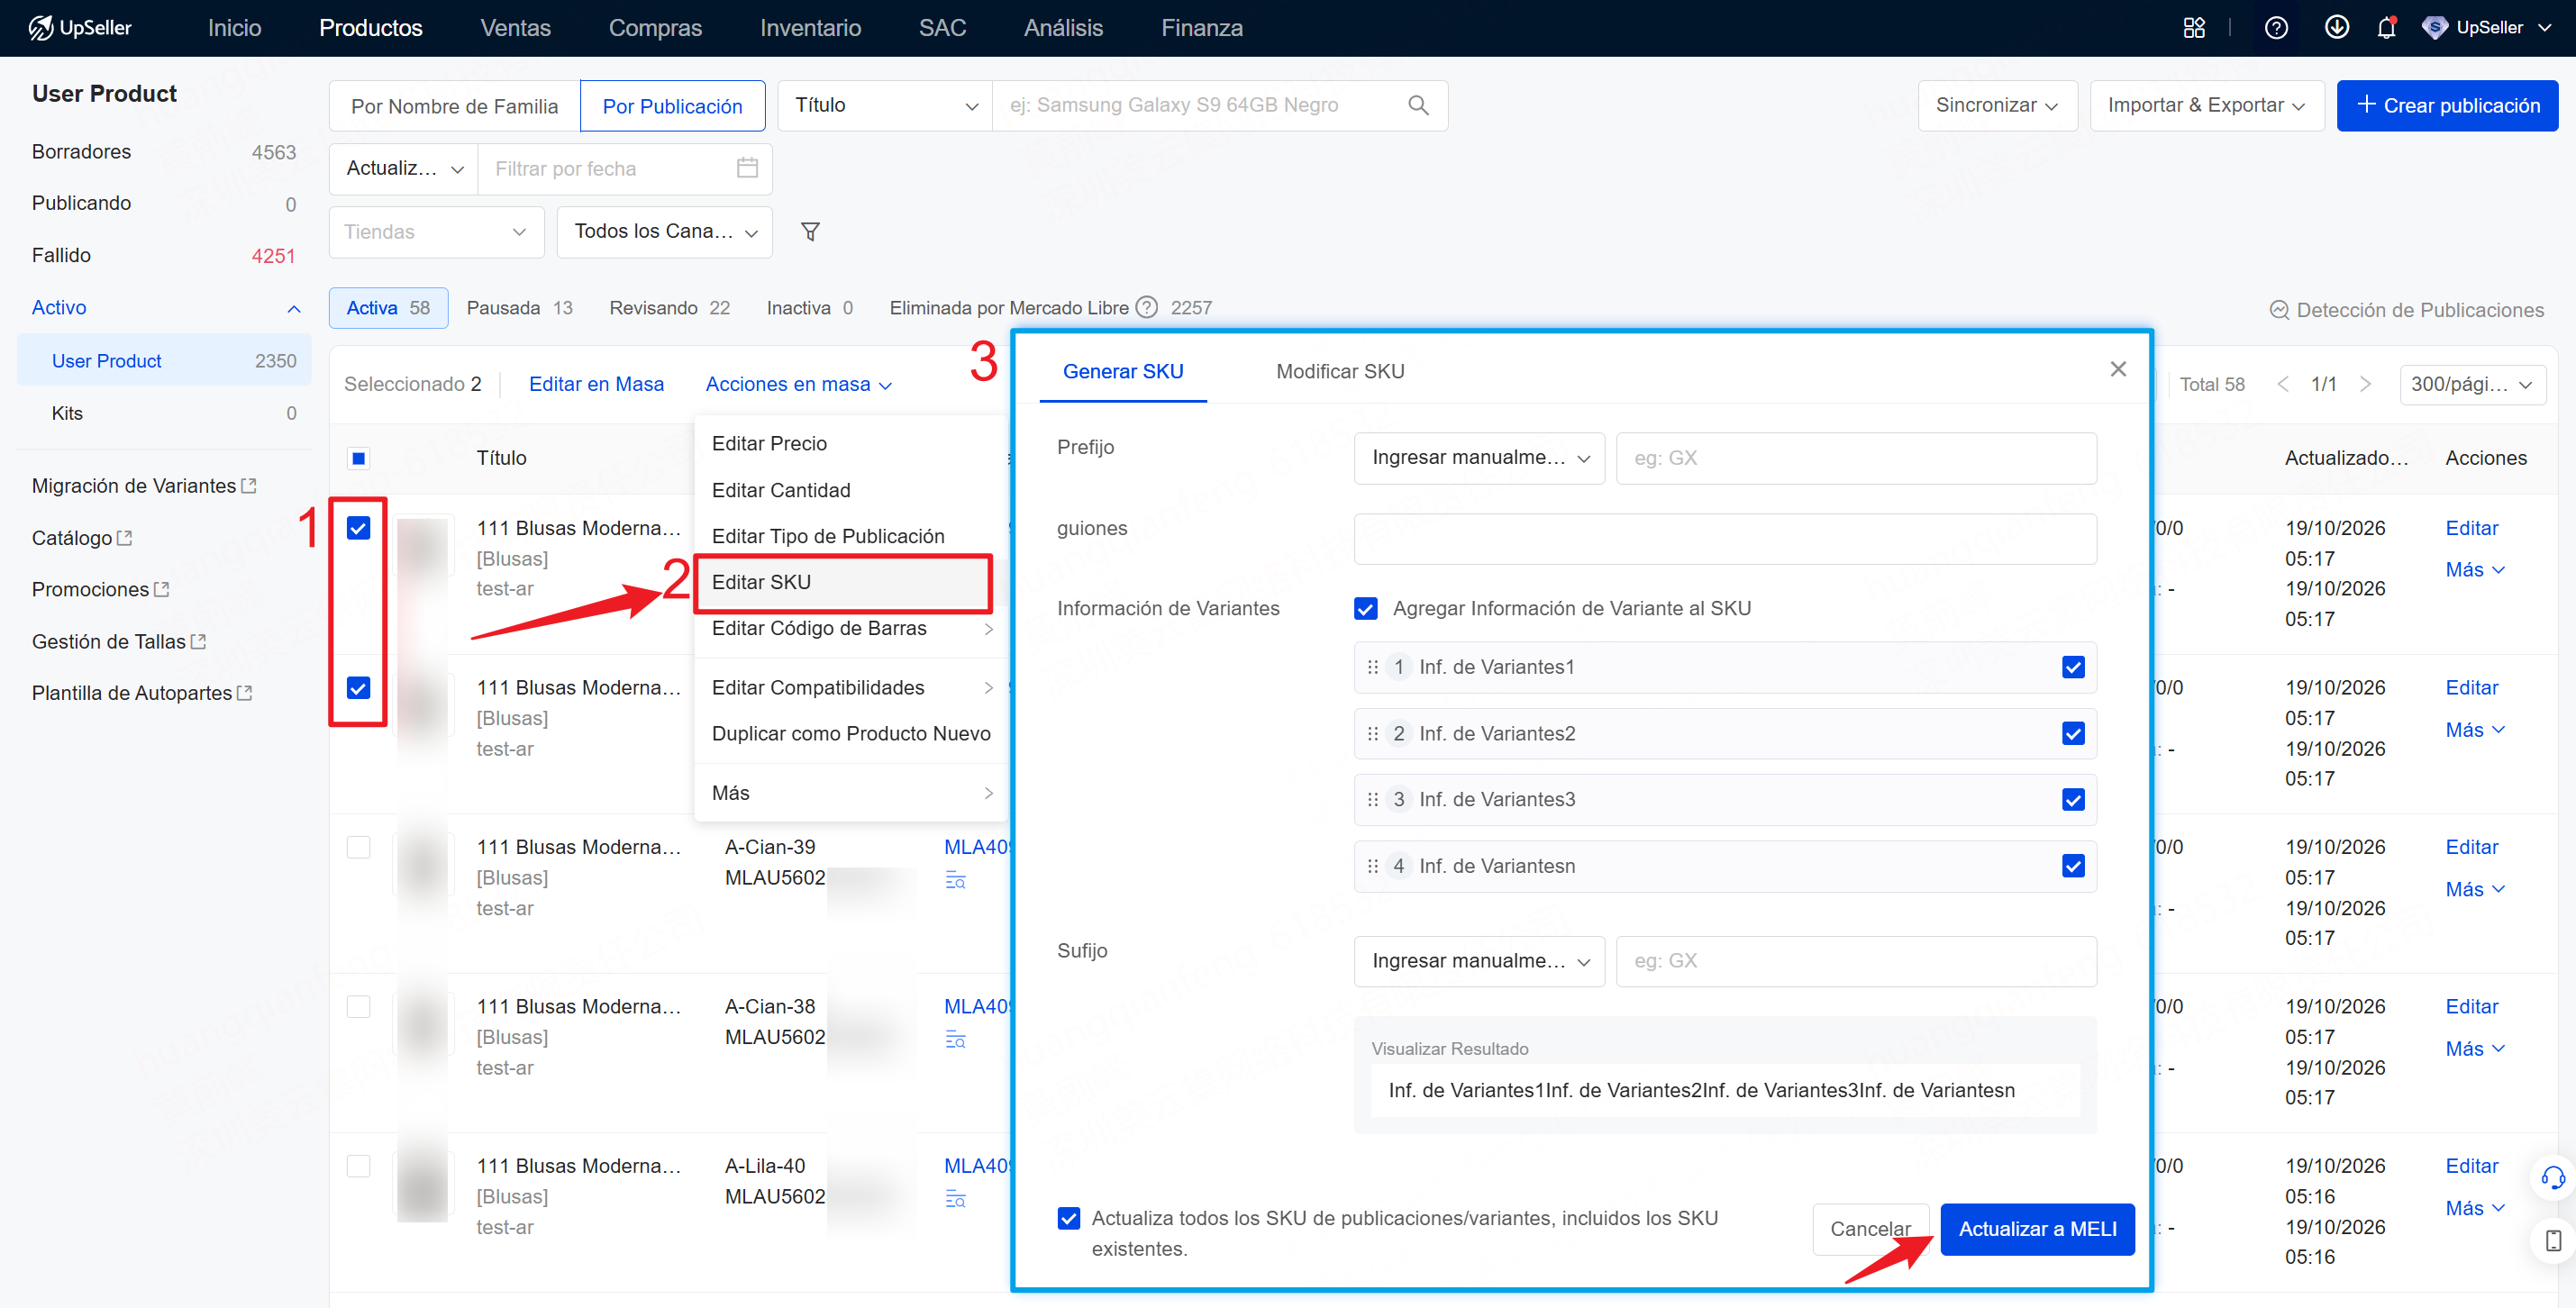Uncheck the Inf. de Variantes1 checkbox
Screen dimensions: 2576x1308
coord(2073,667)
